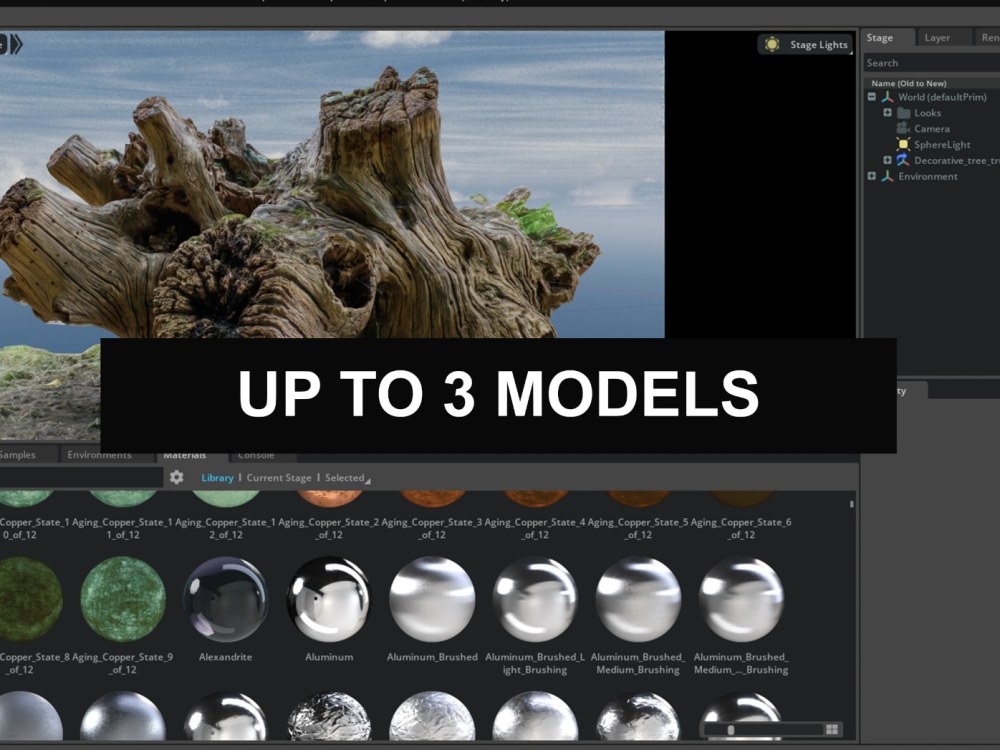Click the sun icon on Stage Lights
The height and width of the screenshot is (750, 1000).
coord(772,44)
